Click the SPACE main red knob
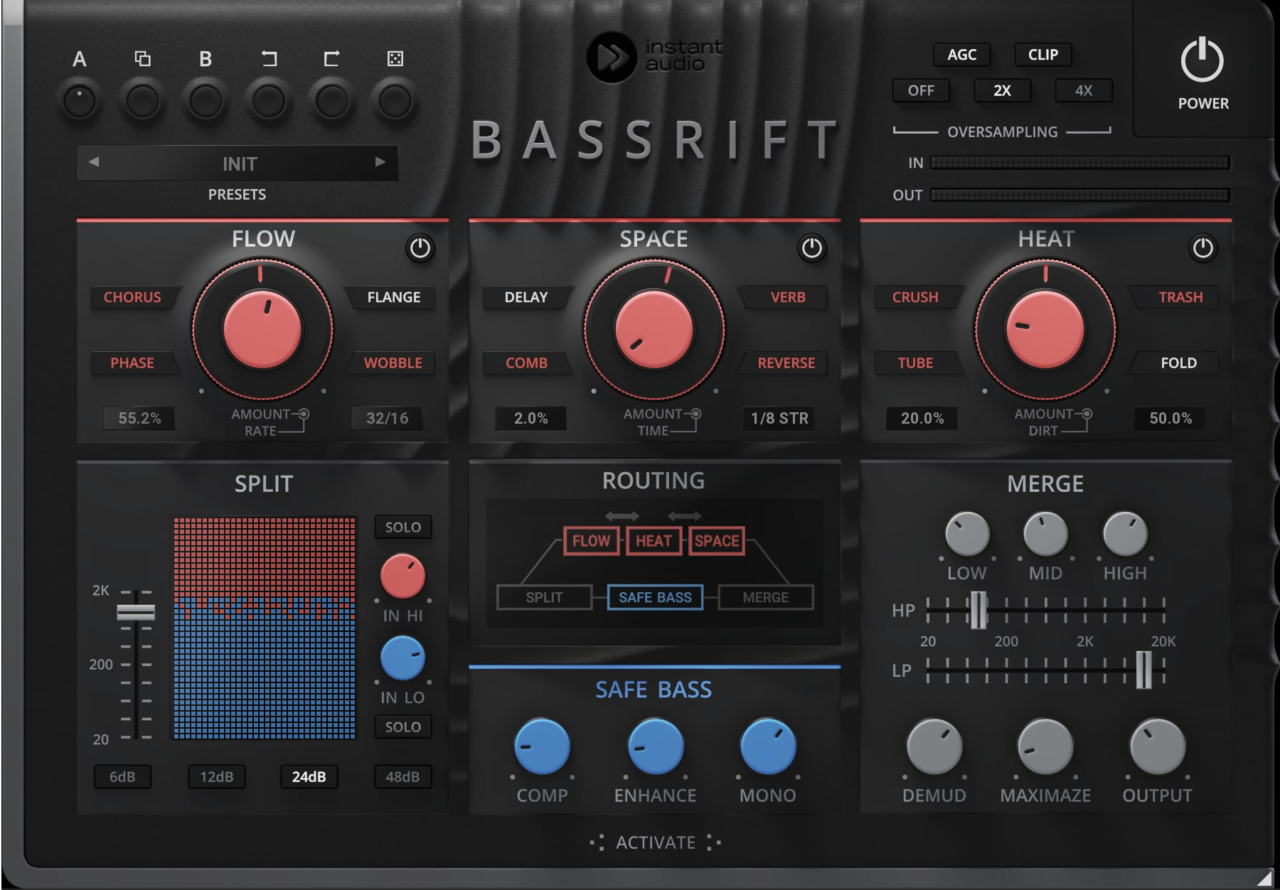Screen dimensions: 1280x890 coord(654,331)
